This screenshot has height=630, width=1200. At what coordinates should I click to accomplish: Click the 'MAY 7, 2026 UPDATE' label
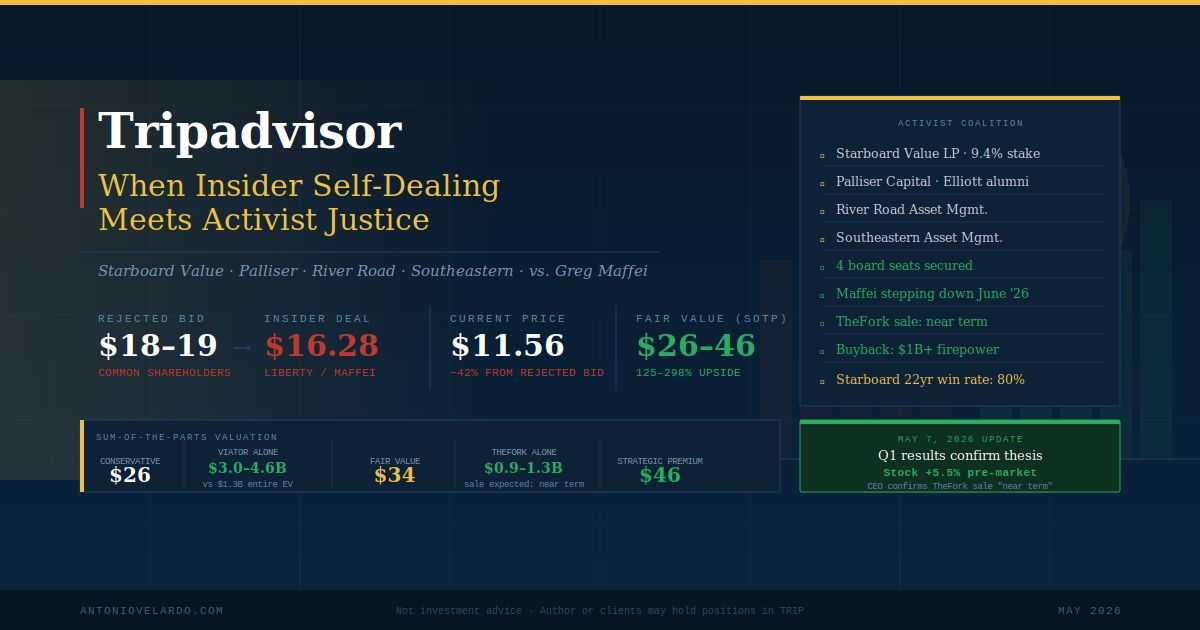point(960,440)
